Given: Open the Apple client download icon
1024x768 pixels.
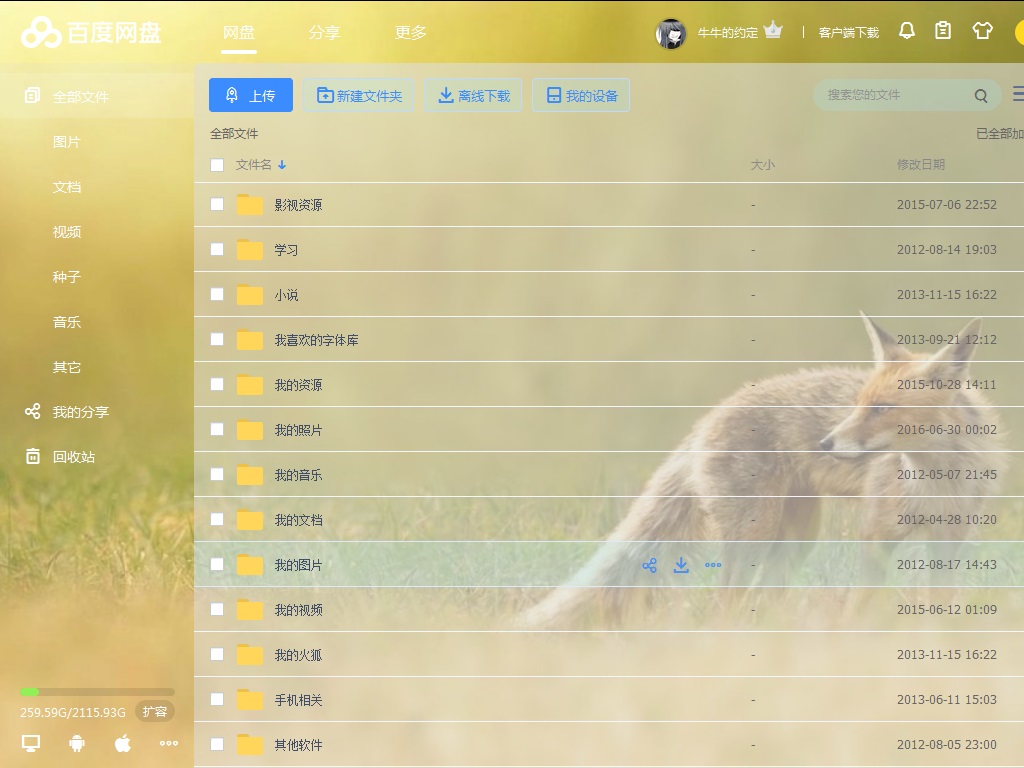Looking at the screenshot, I should click(x=122, y=743).
